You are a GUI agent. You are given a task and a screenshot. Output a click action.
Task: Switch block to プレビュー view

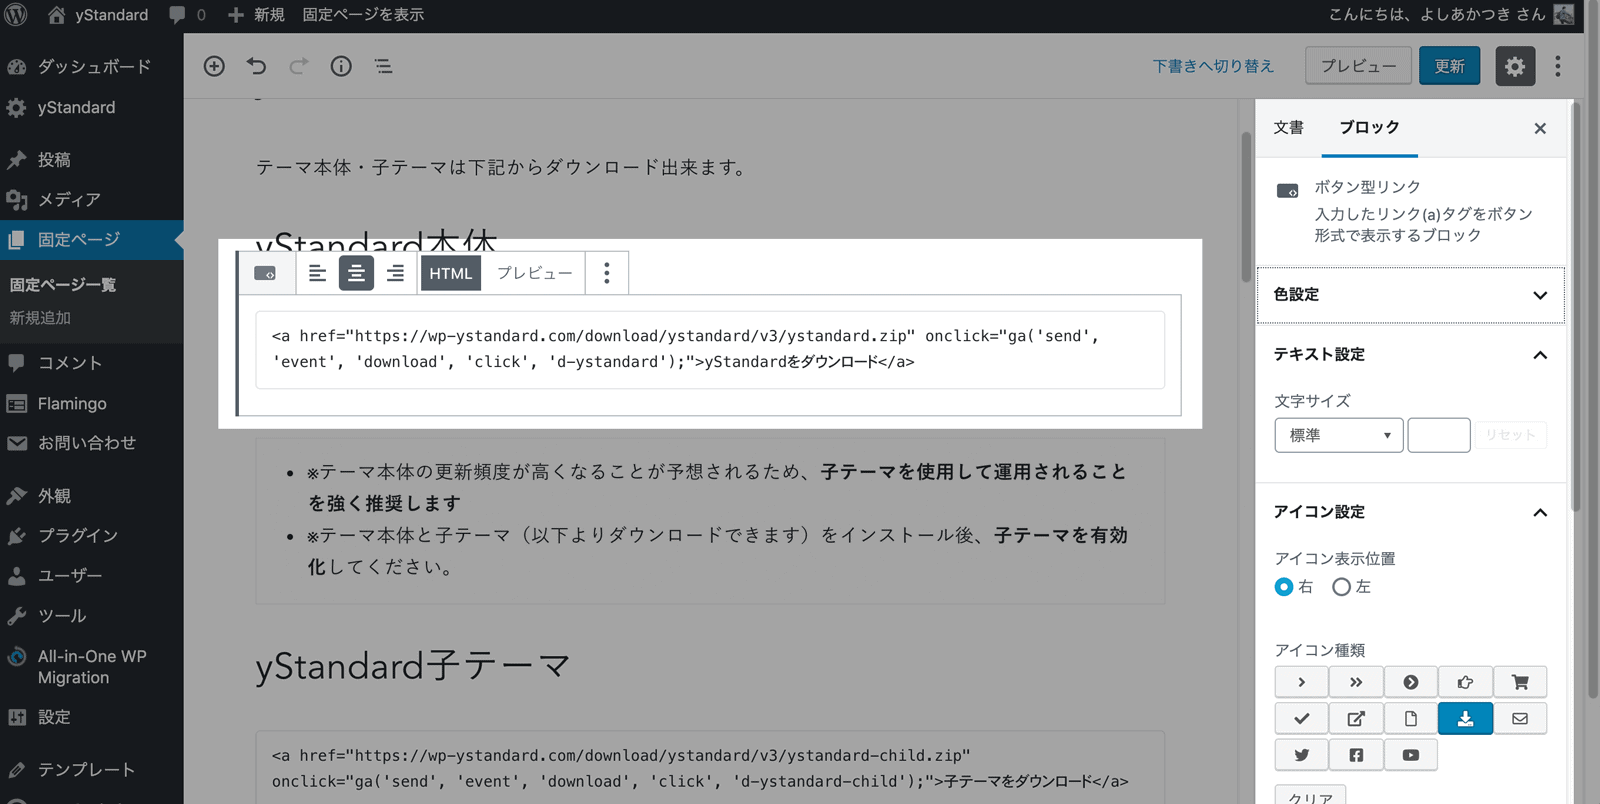(x=534, y=273)
